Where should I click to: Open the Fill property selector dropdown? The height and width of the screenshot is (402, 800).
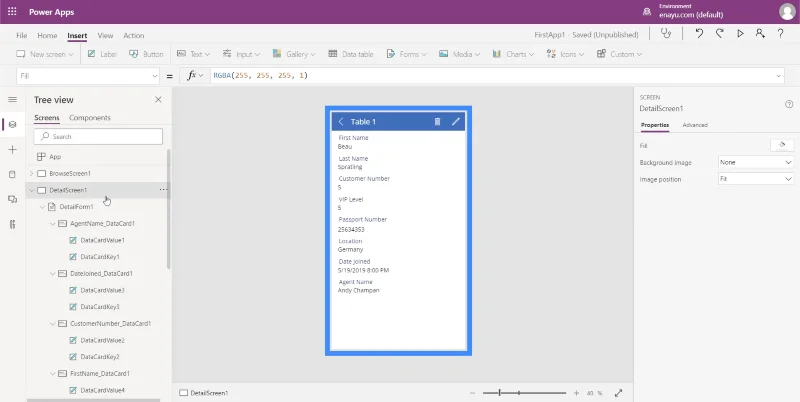(x=88, y=76)
